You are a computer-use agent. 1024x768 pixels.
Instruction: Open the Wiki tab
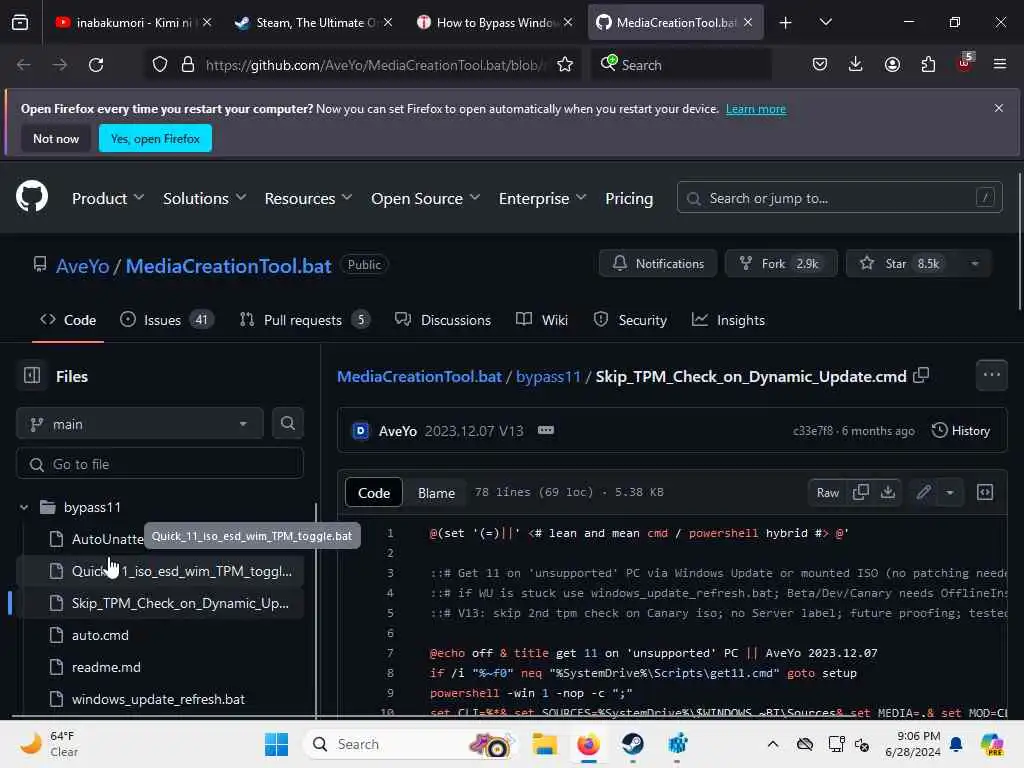coord(541,320)
